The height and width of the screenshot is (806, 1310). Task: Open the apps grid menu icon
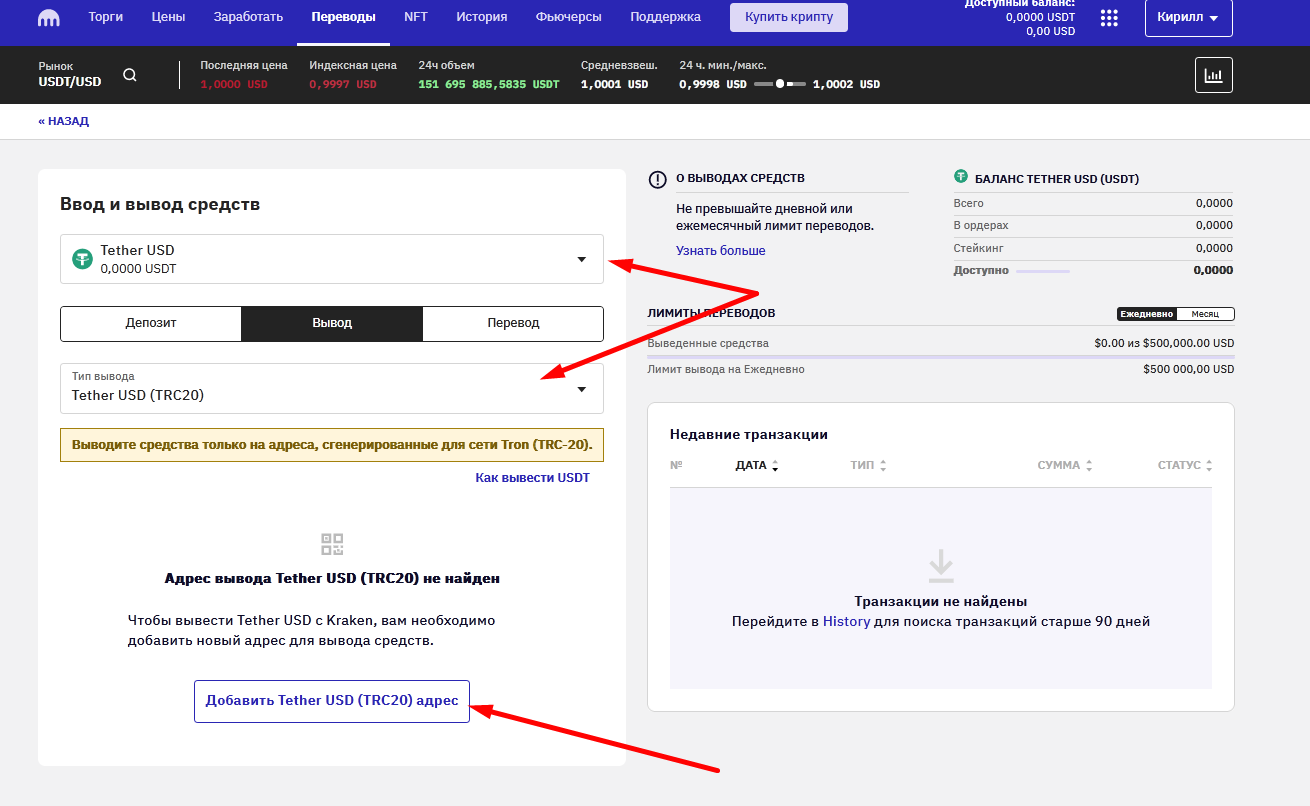coord(1109,18)
